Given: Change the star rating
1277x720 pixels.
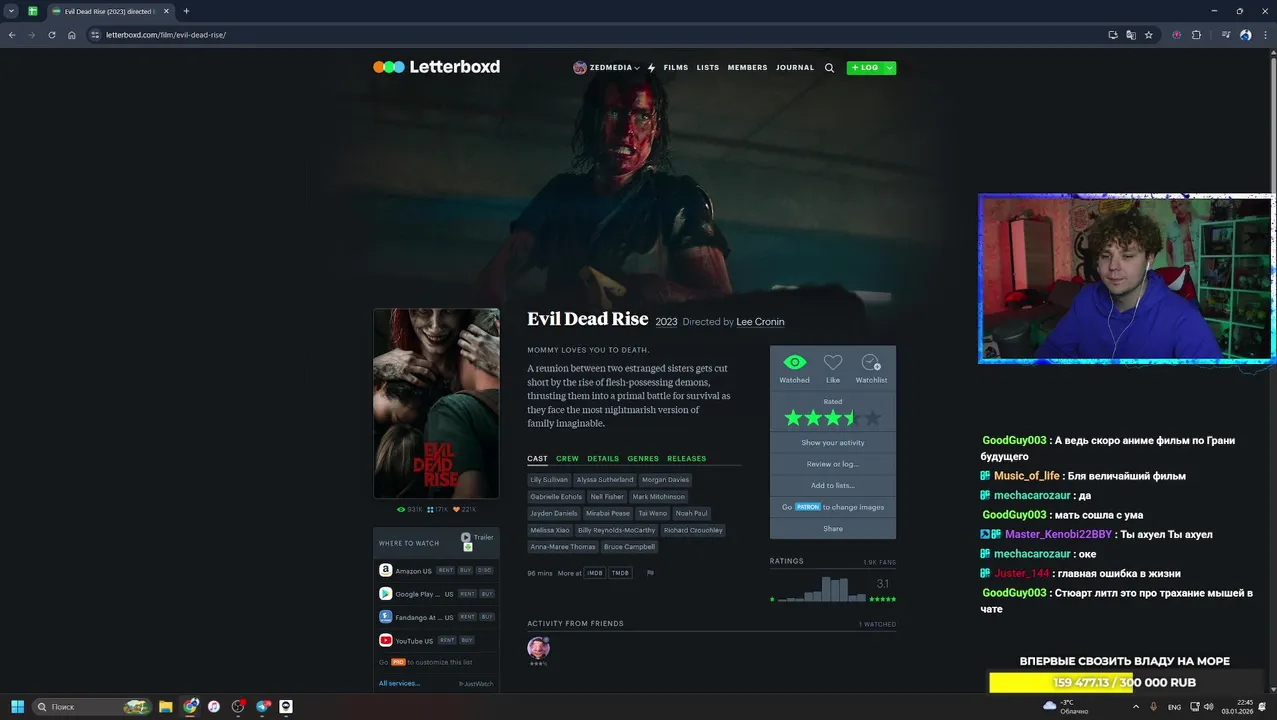Looking at the screenshot, I should (833, 418).
